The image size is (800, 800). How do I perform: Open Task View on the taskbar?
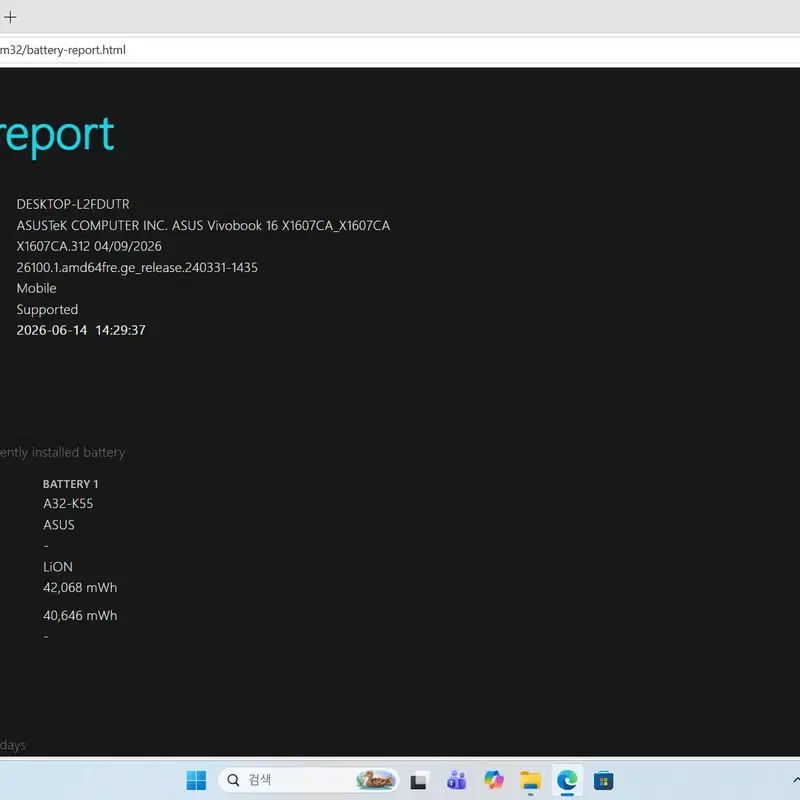[x=418, y=780]
